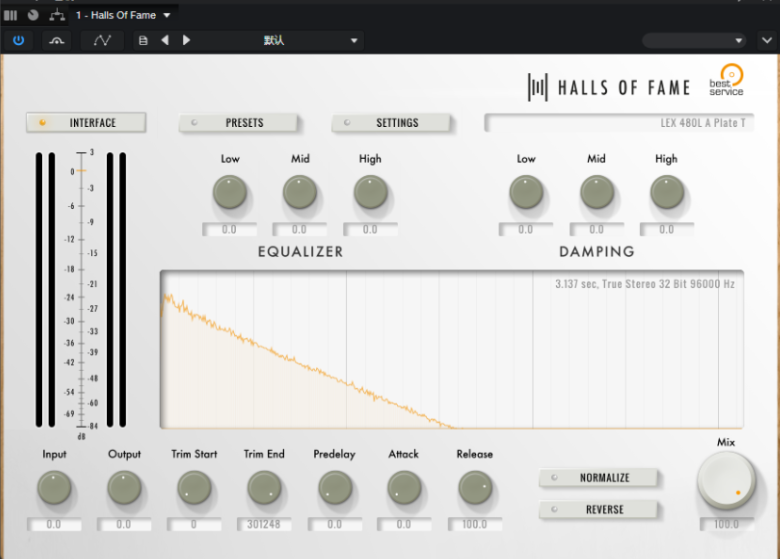This screenshot has height=559, width=780.
Task: Click the Input value field
Action: [54, 524]
